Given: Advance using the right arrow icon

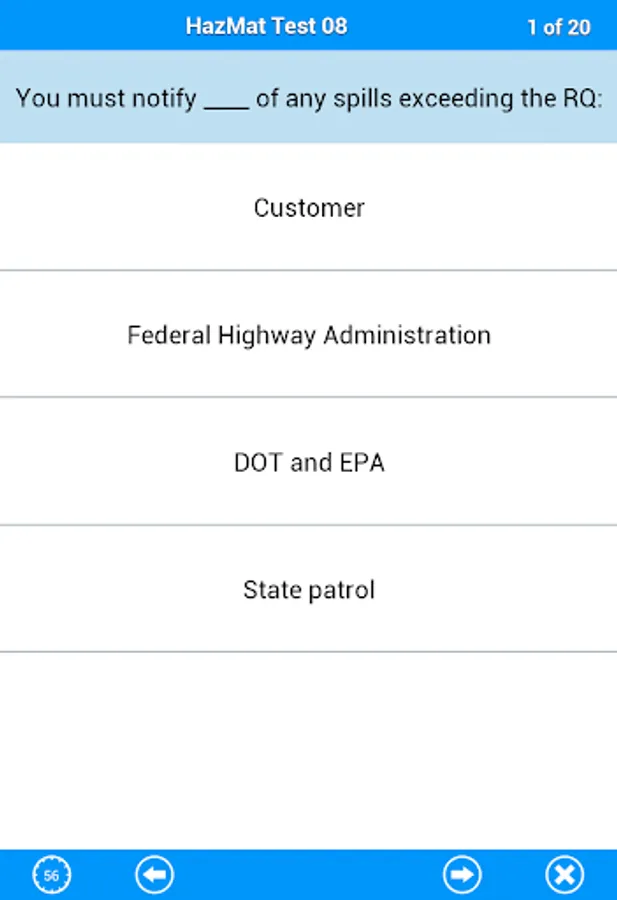Looking at the screenshot, I should tap(462, 875).
